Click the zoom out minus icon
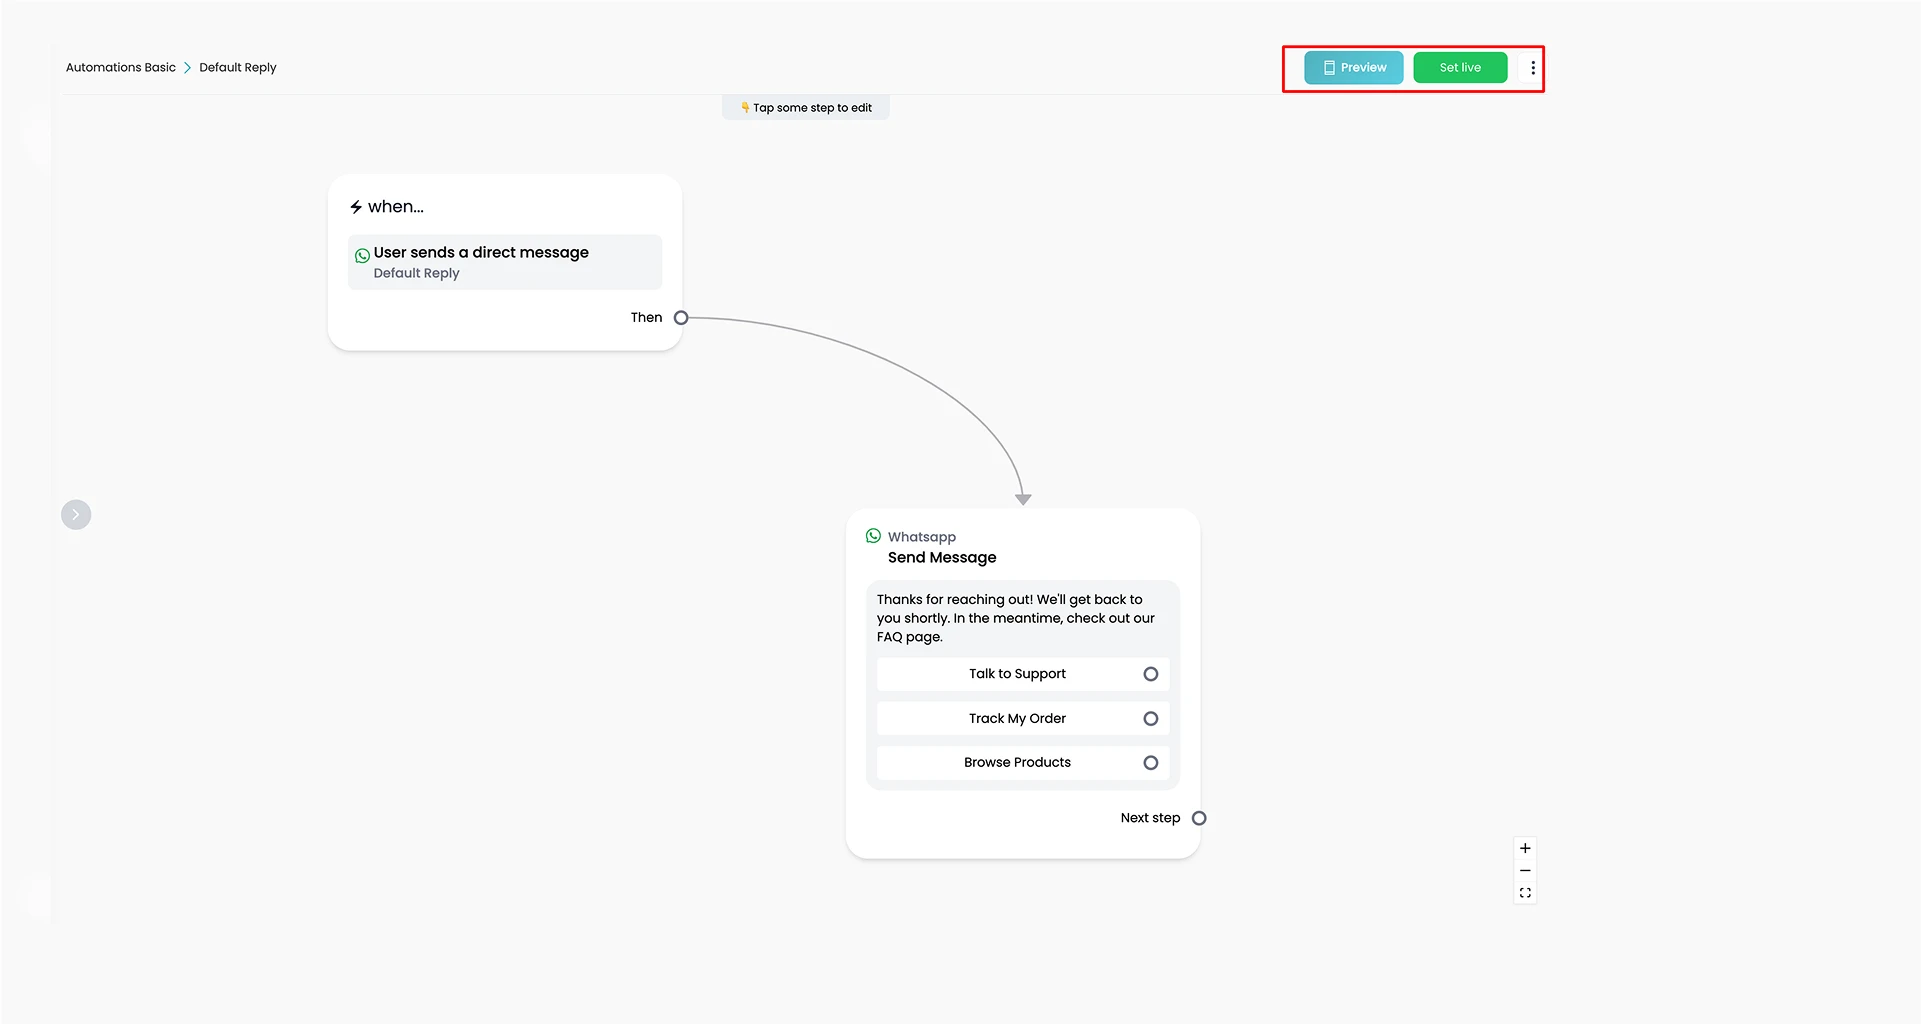This screenshot has width=1921, height=1025. click(x=1525, y=871)
